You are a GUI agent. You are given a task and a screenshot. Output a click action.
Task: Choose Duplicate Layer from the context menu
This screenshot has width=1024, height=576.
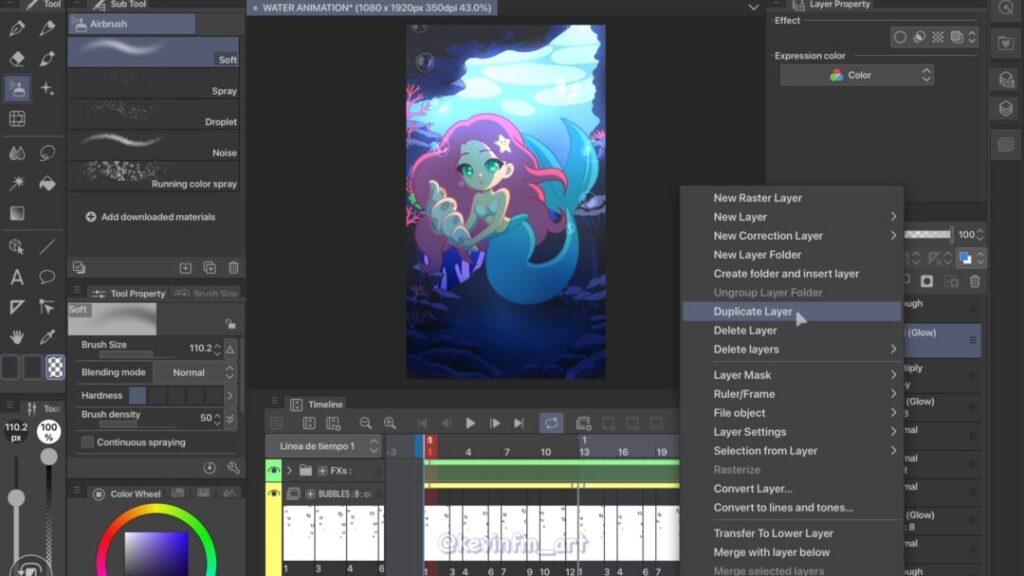click(792, 312)
